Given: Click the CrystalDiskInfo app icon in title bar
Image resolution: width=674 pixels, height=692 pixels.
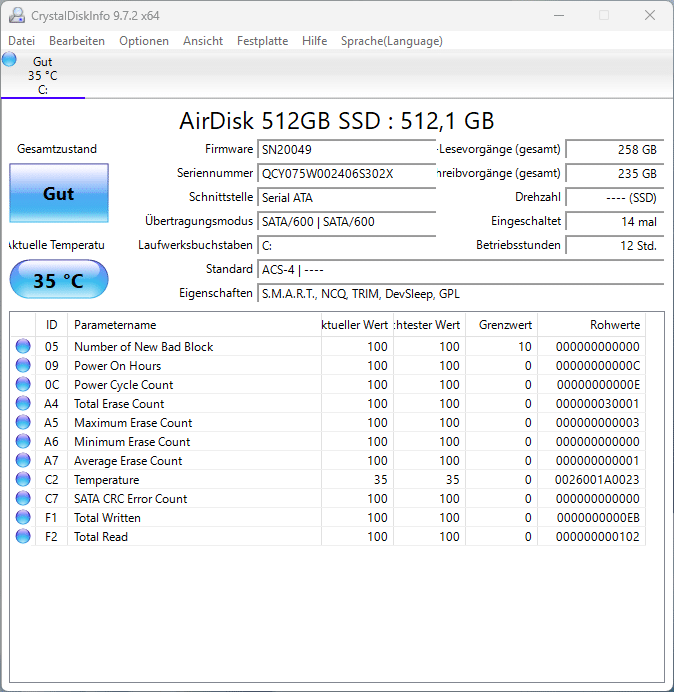Looking at the screenshot, I should tap(17, 15).
